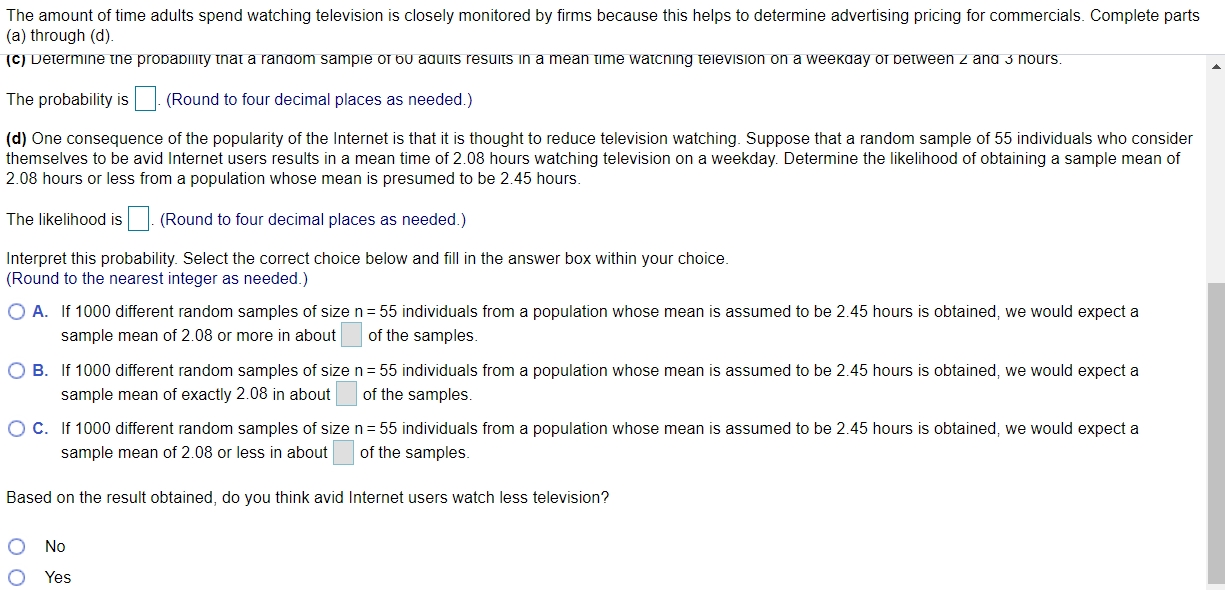The height and width of the screenshot is (590, 1225).
Task: Click the bold C. choice label
Action: (38, 428)
